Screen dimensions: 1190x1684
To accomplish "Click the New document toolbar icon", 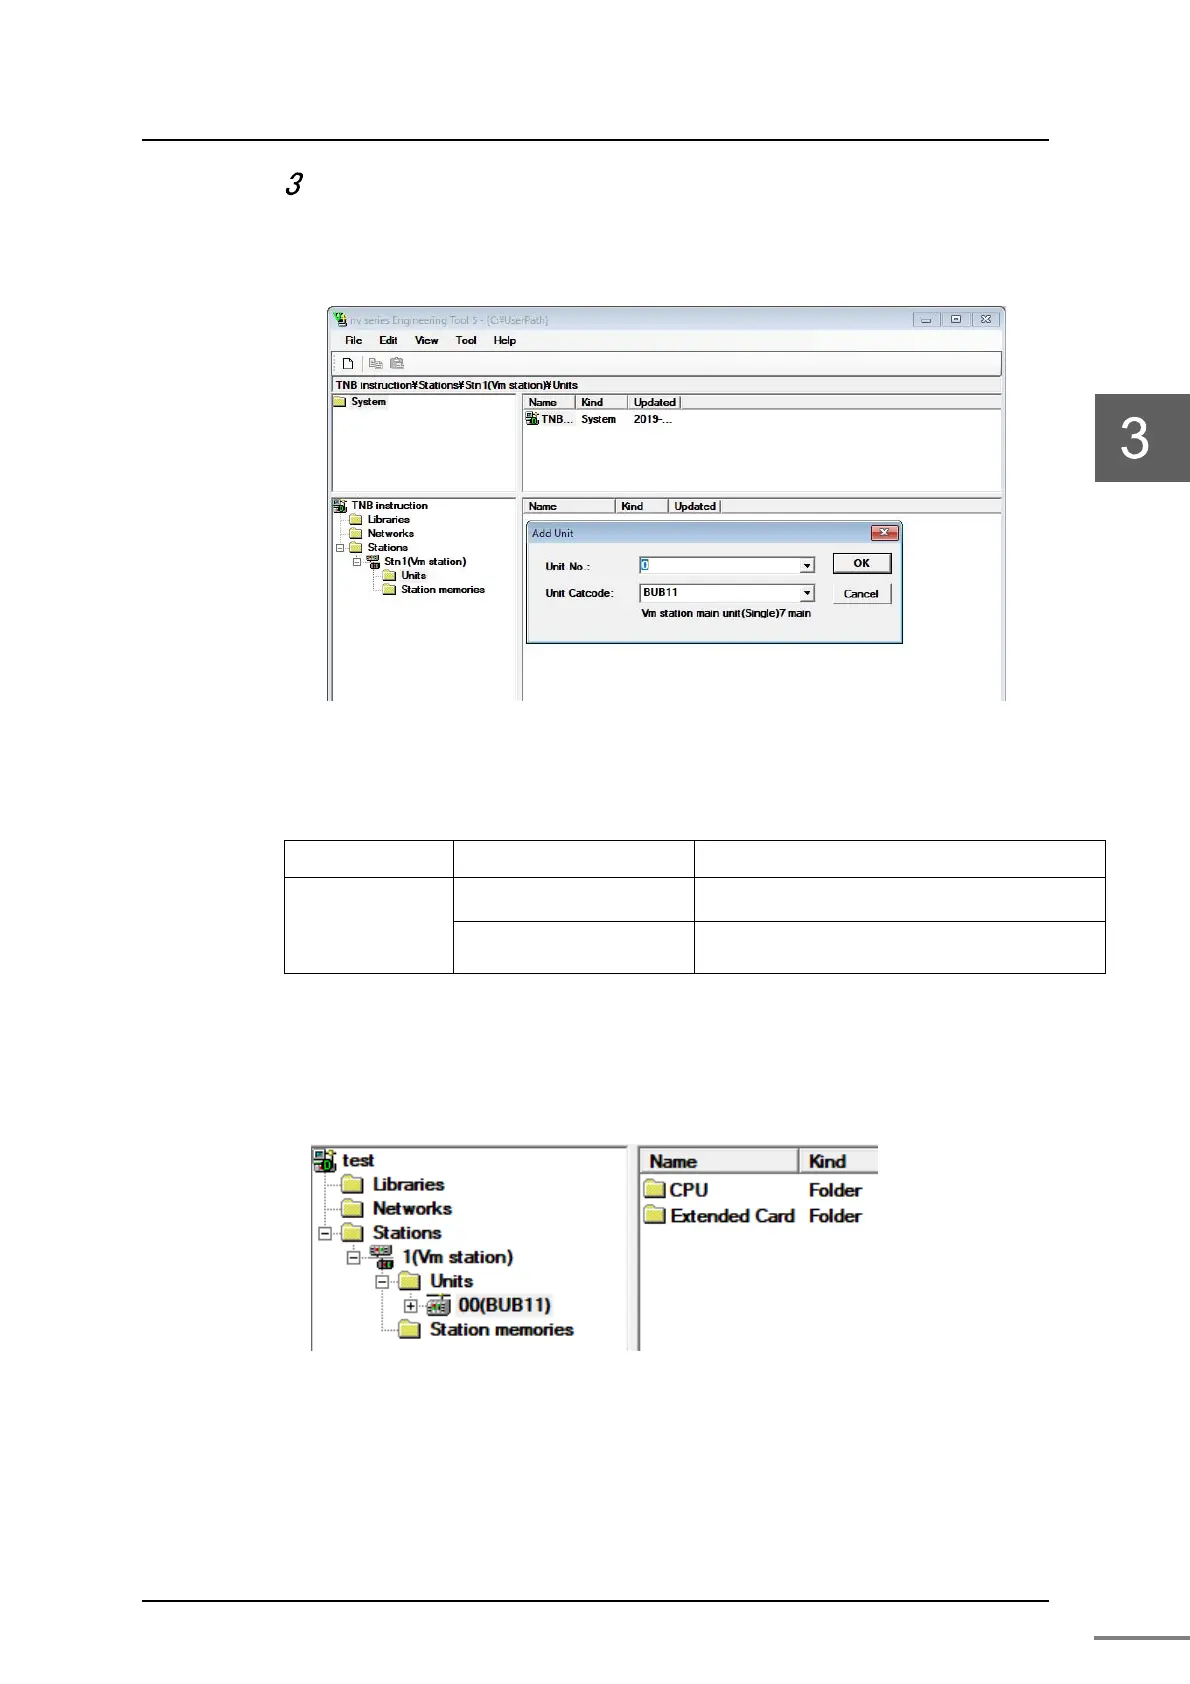I will pyautogui.click(x=348, y=363).
